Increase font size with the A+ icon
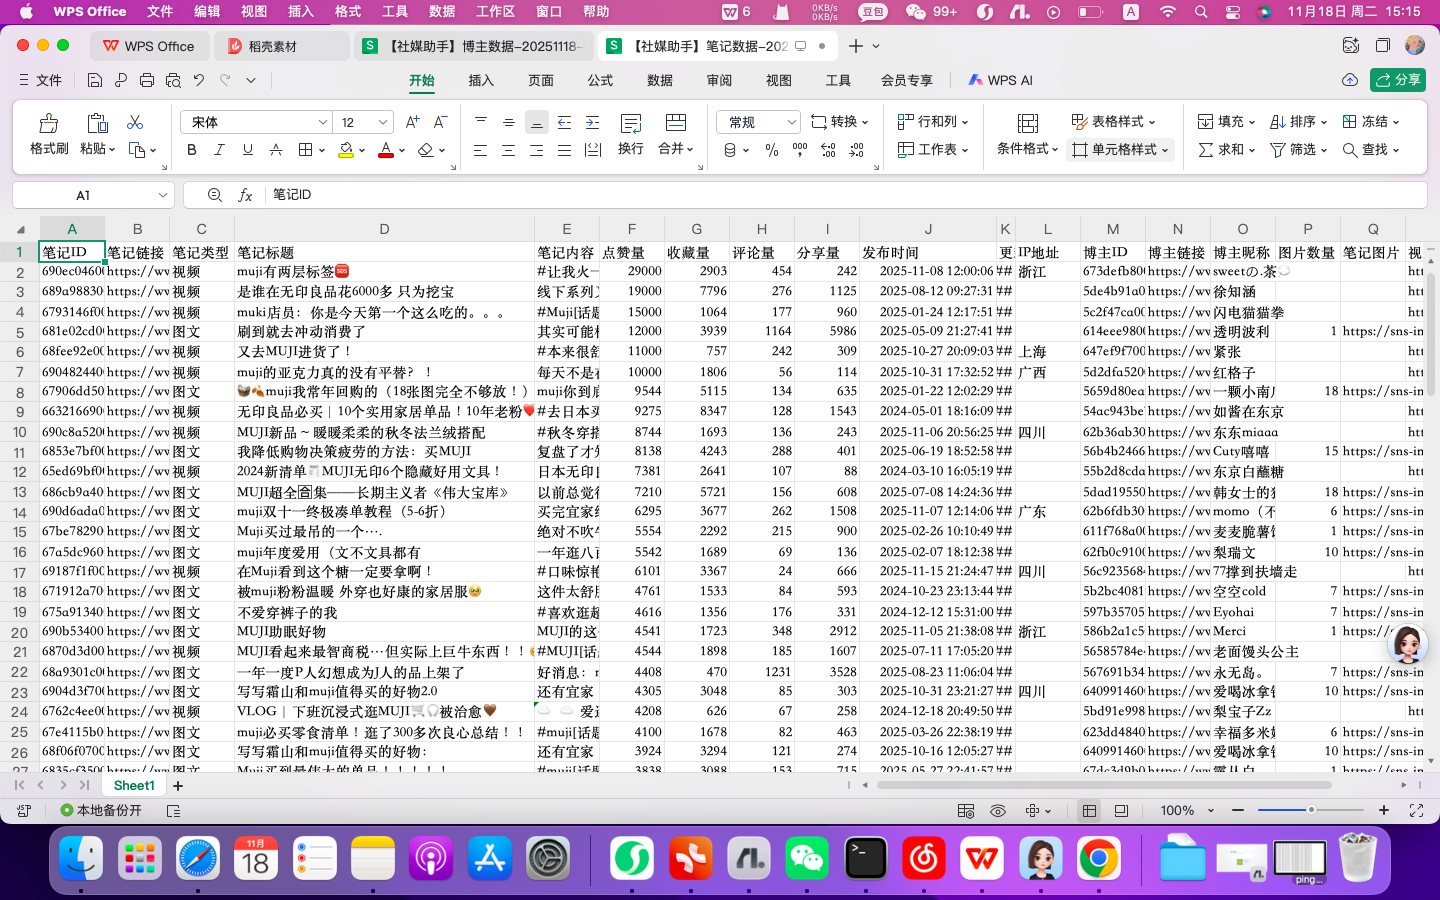Image resolution: width=1440 pixels, height=900 pixels. tap(412, 122)
